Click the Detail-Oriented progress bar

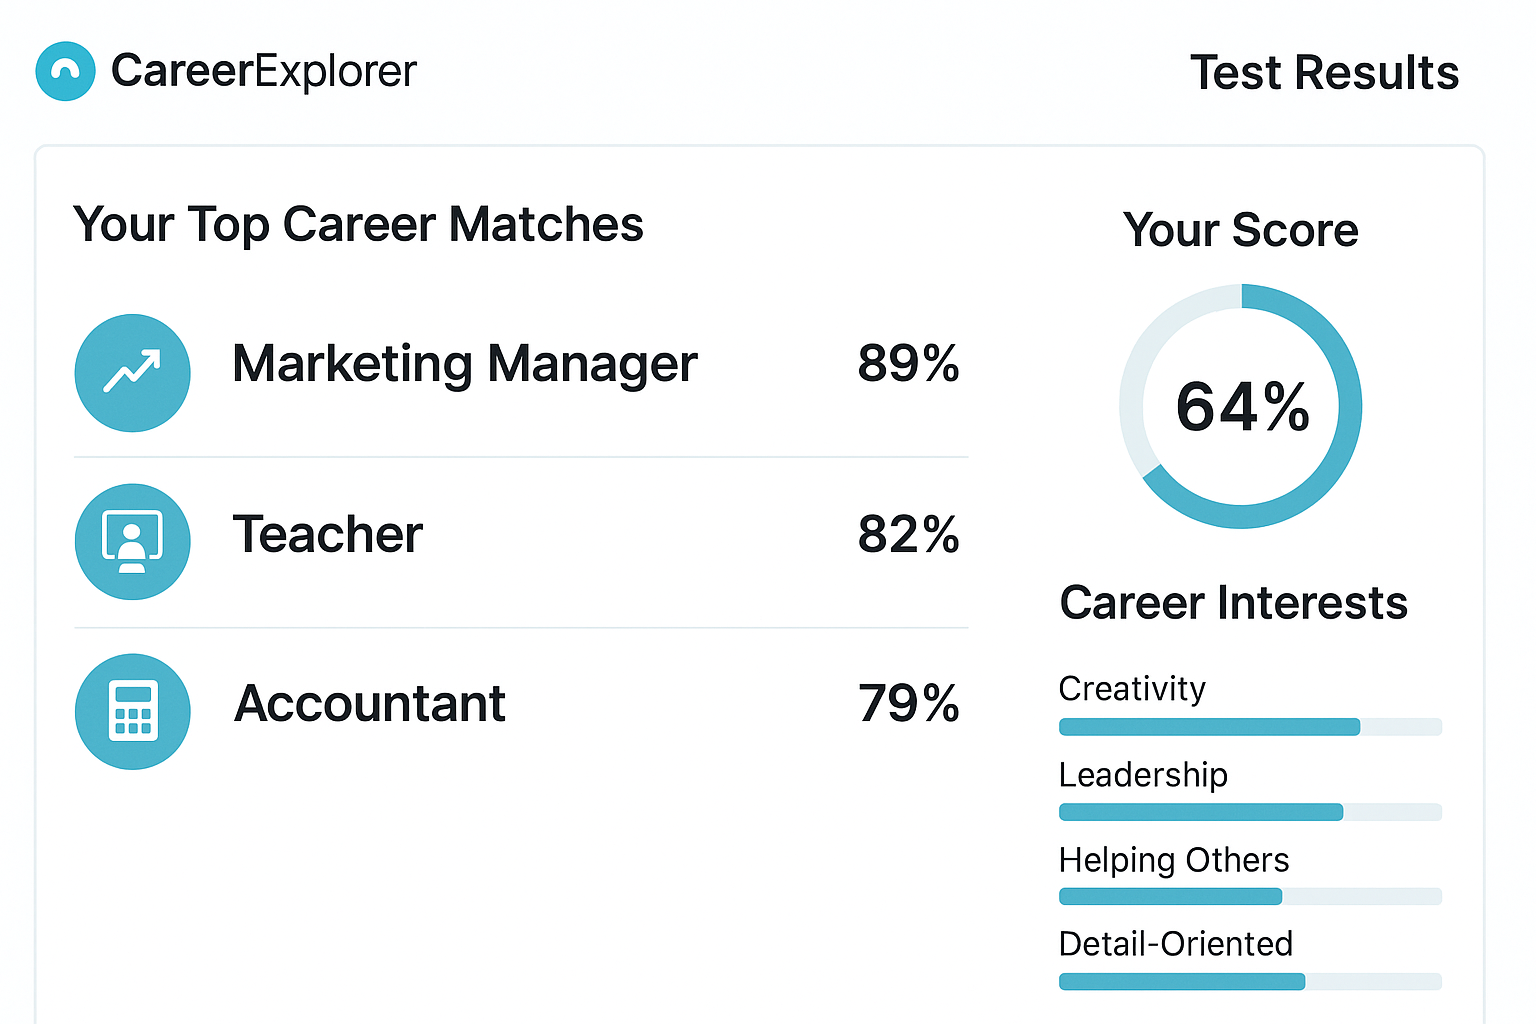coord(1250,982)
